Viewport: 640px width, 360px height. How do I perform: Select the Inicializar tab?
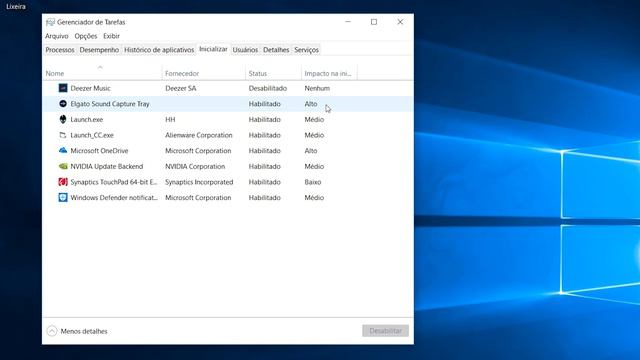(213, 49)
